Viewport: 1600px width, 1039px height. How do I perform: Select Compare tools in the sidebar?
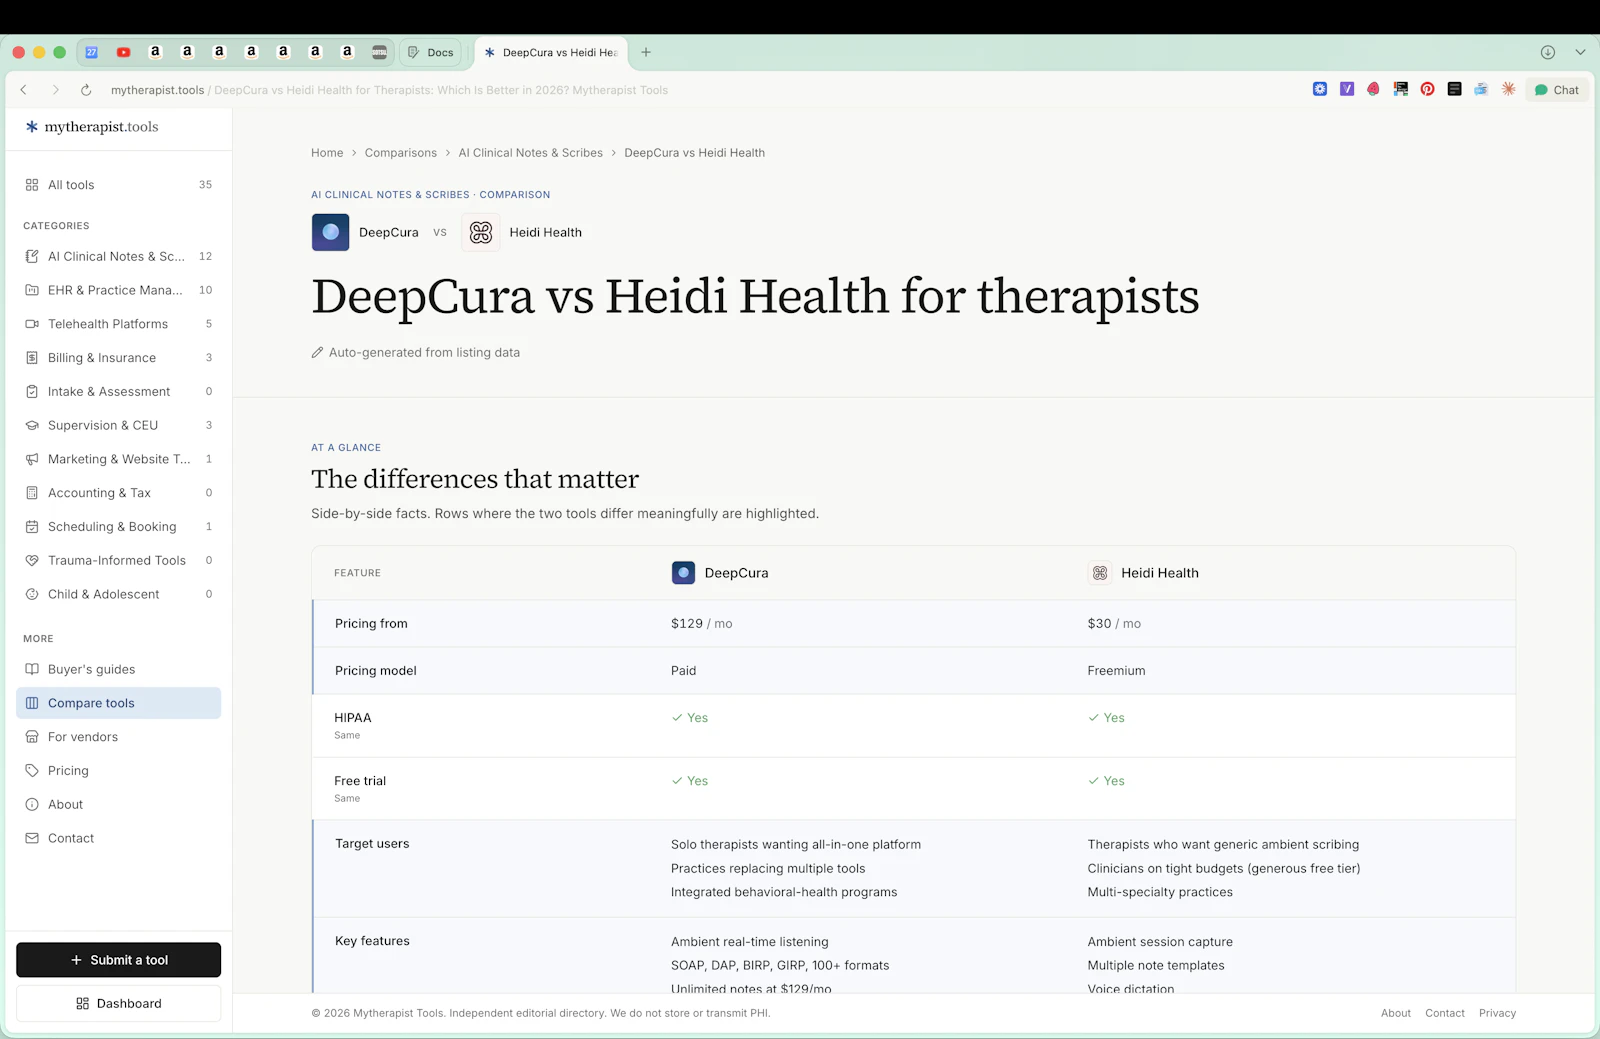tap(118, 703)
